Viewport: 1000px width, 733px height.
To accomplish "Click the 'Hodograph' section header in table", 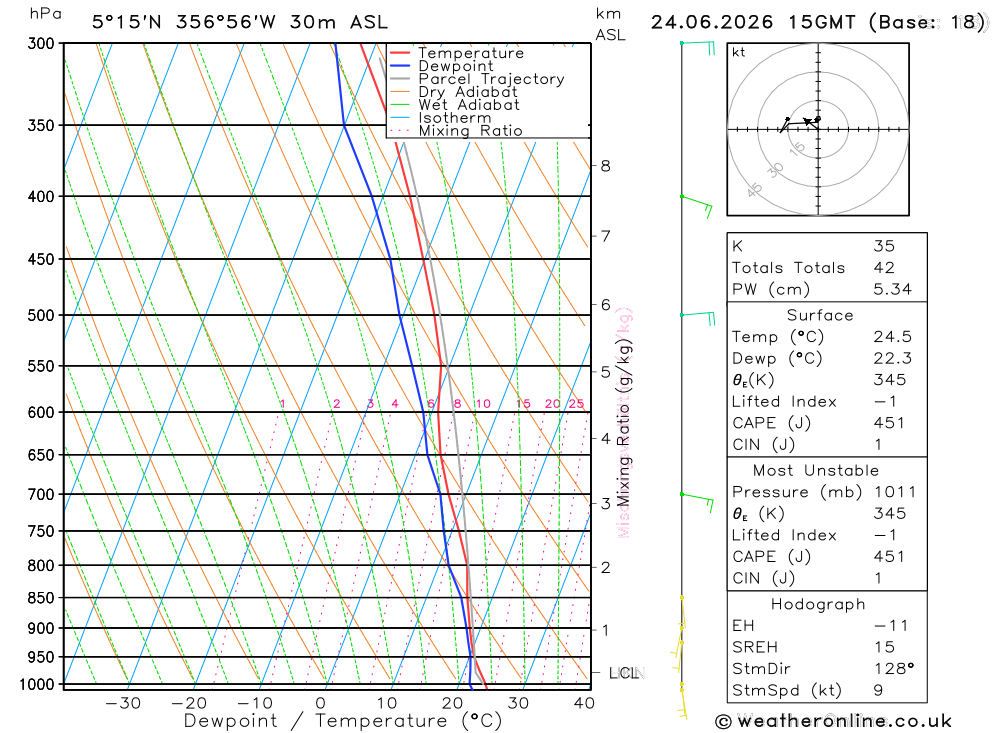I will coord(818,604).
